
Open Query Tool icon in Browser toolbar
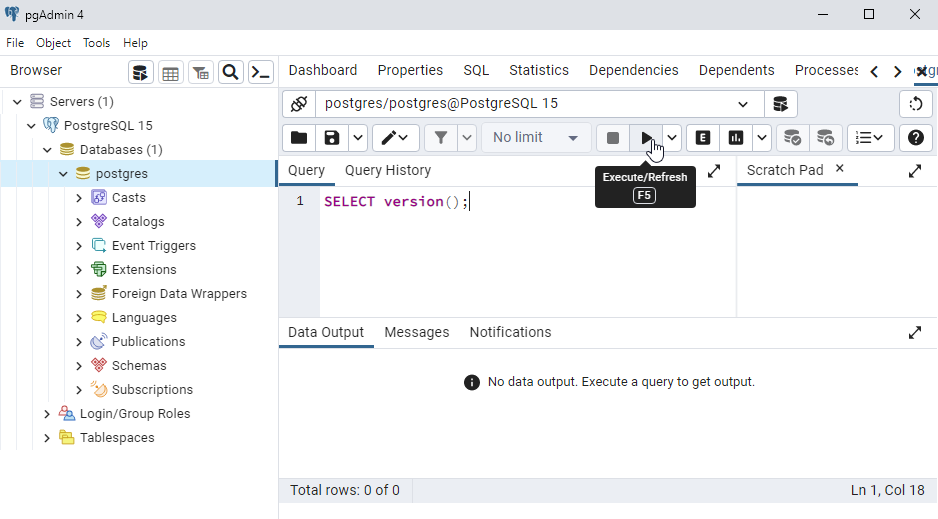tap(140, 72)
